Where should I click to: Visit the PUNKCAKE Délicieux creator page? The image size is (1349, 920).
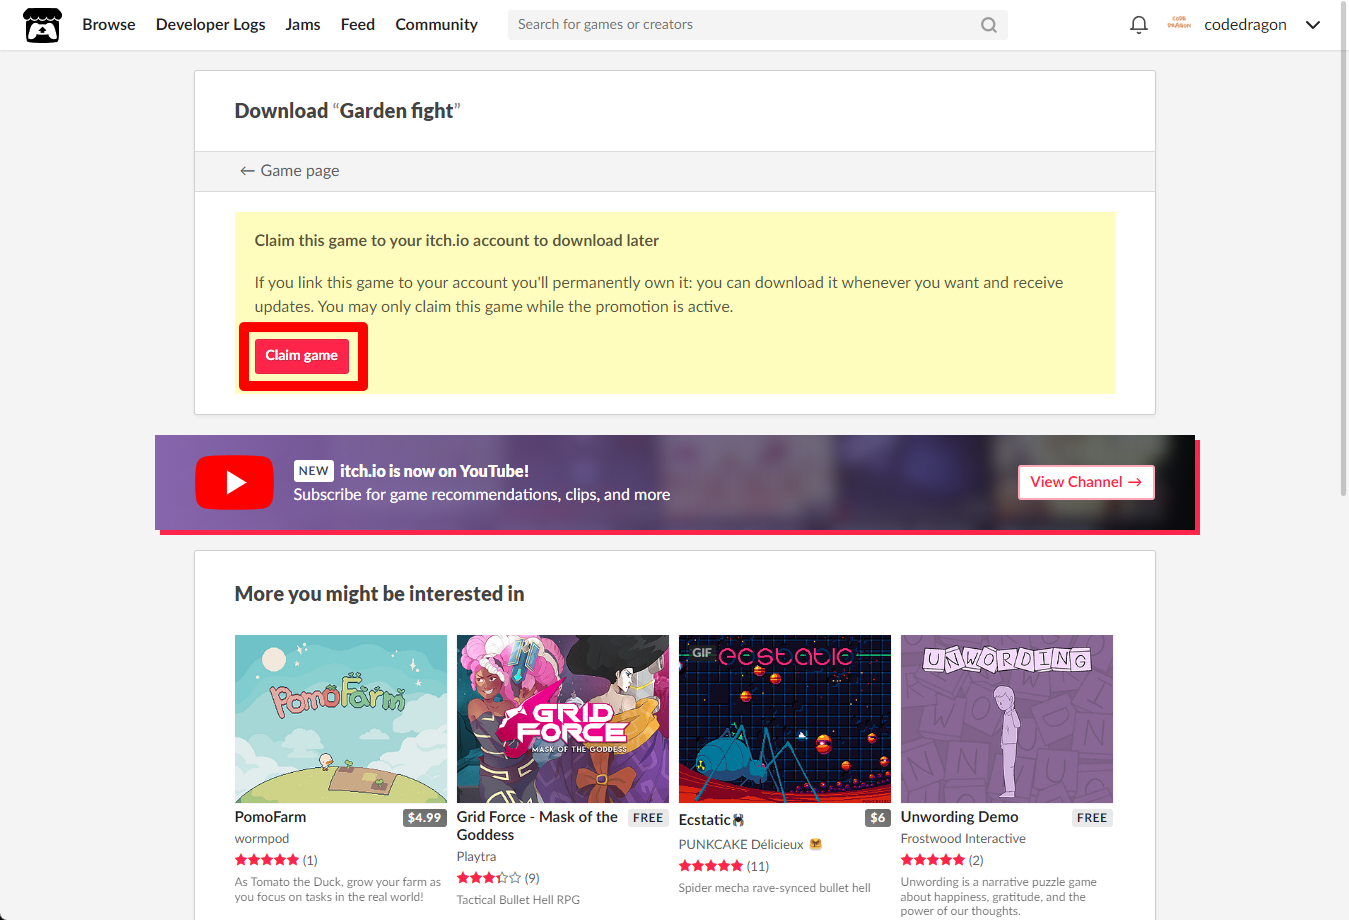[741, 845]
